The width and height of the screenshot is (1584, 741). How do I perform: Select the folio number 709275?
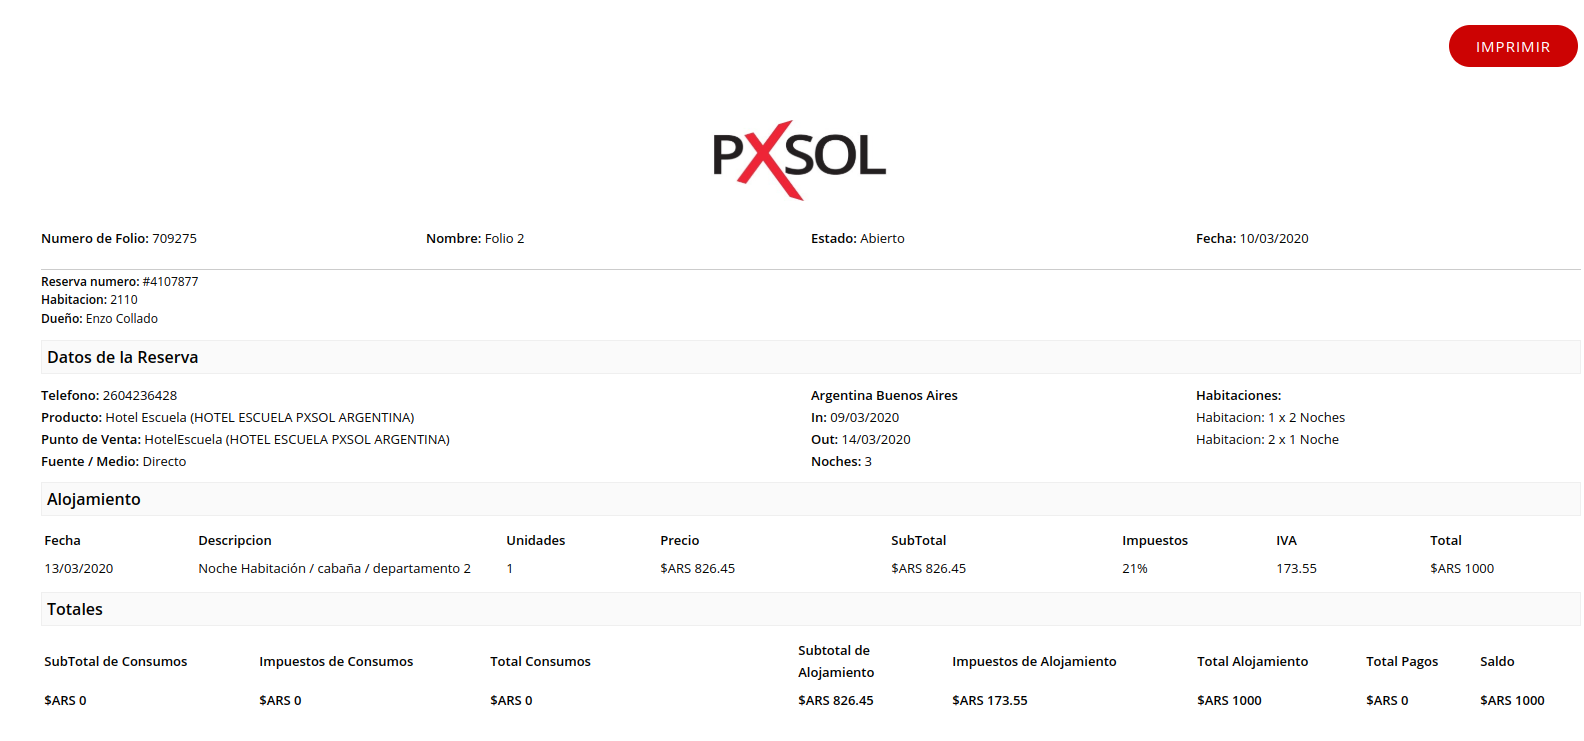[174, 239]
